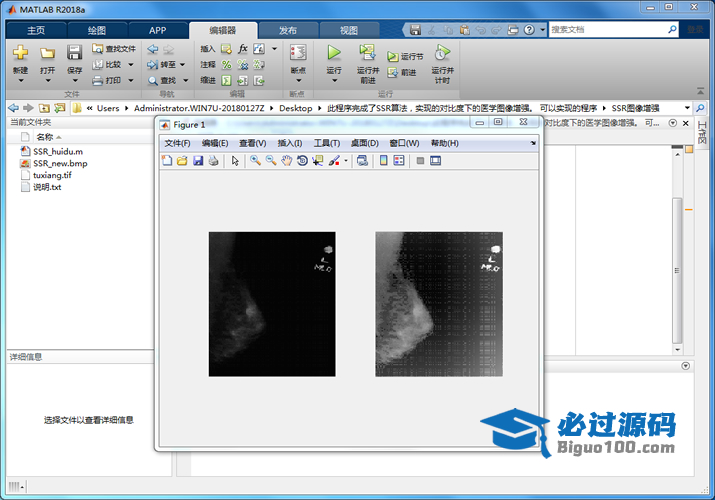Save figure via Figure 1 toolbar
The image size is (715, 500).
click(198, 160)
